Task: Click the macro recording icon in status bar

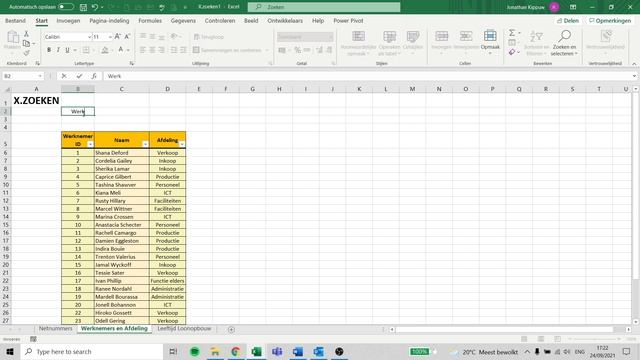Action: (33, 339)
